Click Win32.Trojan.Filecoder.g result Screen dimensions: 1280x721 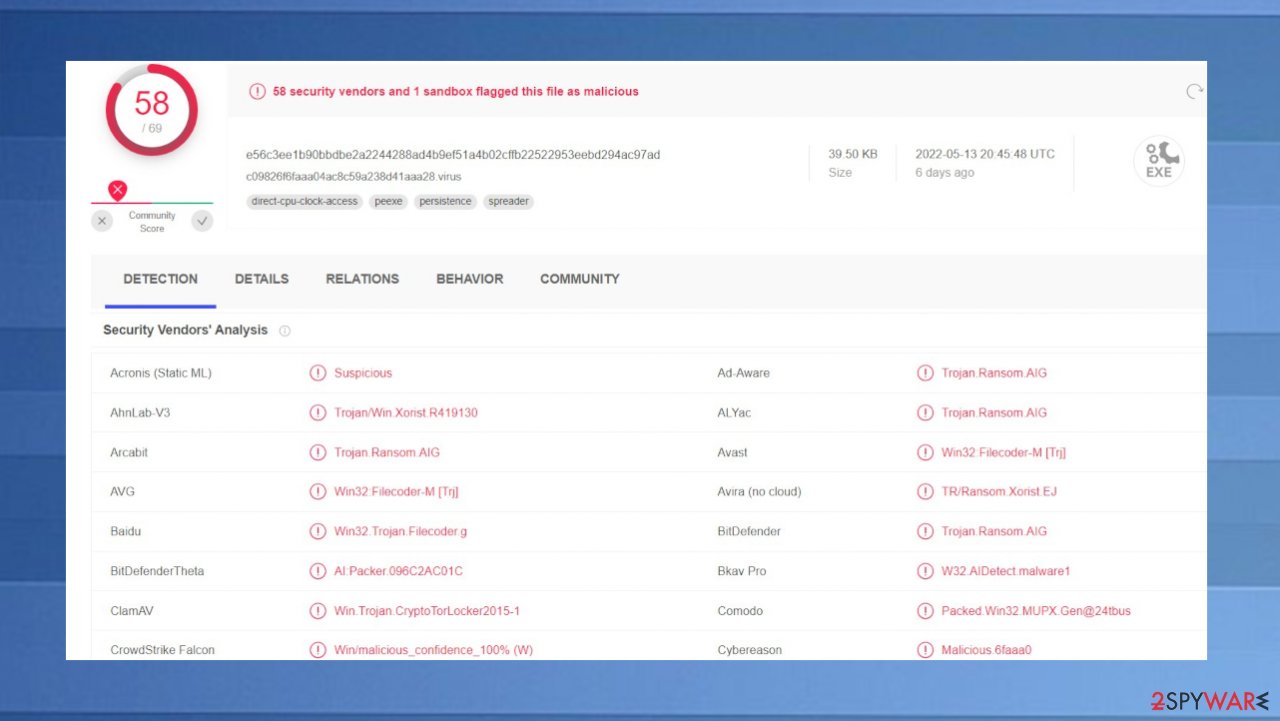(x=400, y=531)
